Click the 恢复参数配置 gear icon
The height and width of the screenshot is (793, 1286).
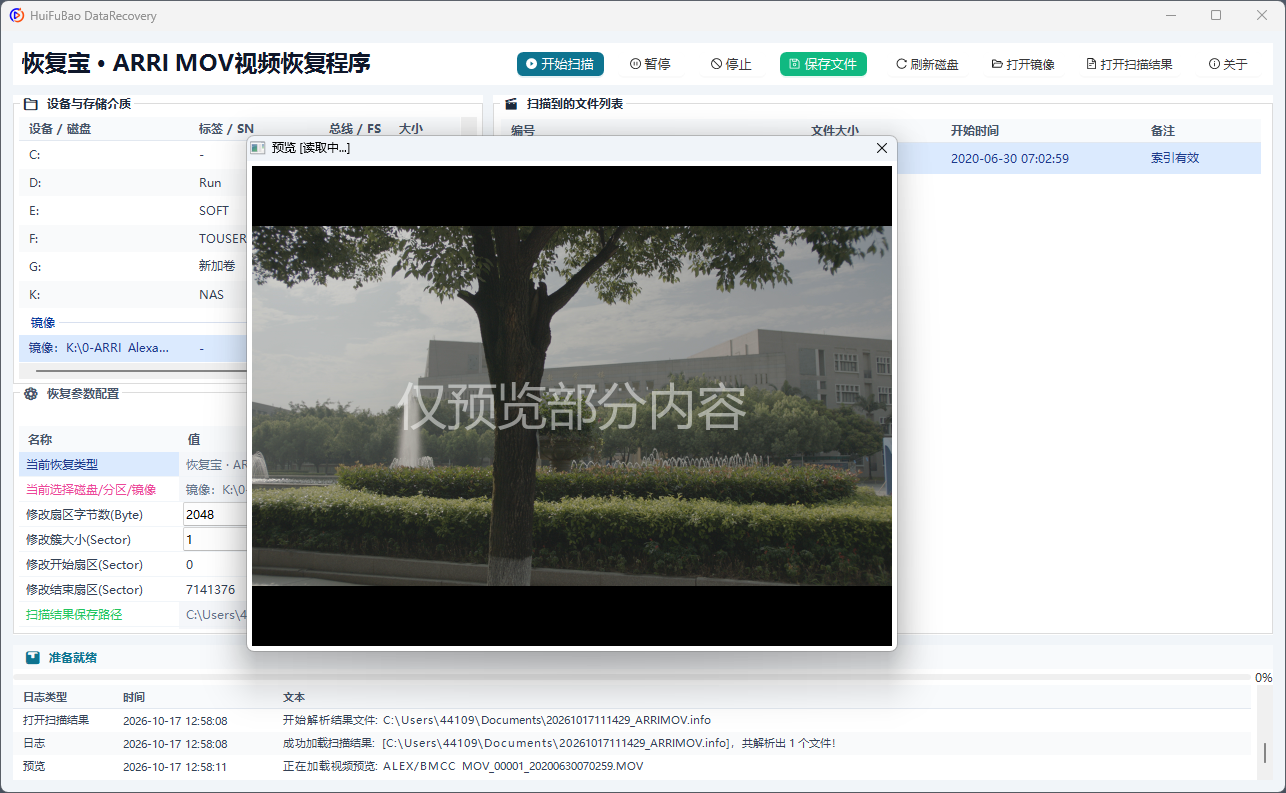tap(30, 393)
